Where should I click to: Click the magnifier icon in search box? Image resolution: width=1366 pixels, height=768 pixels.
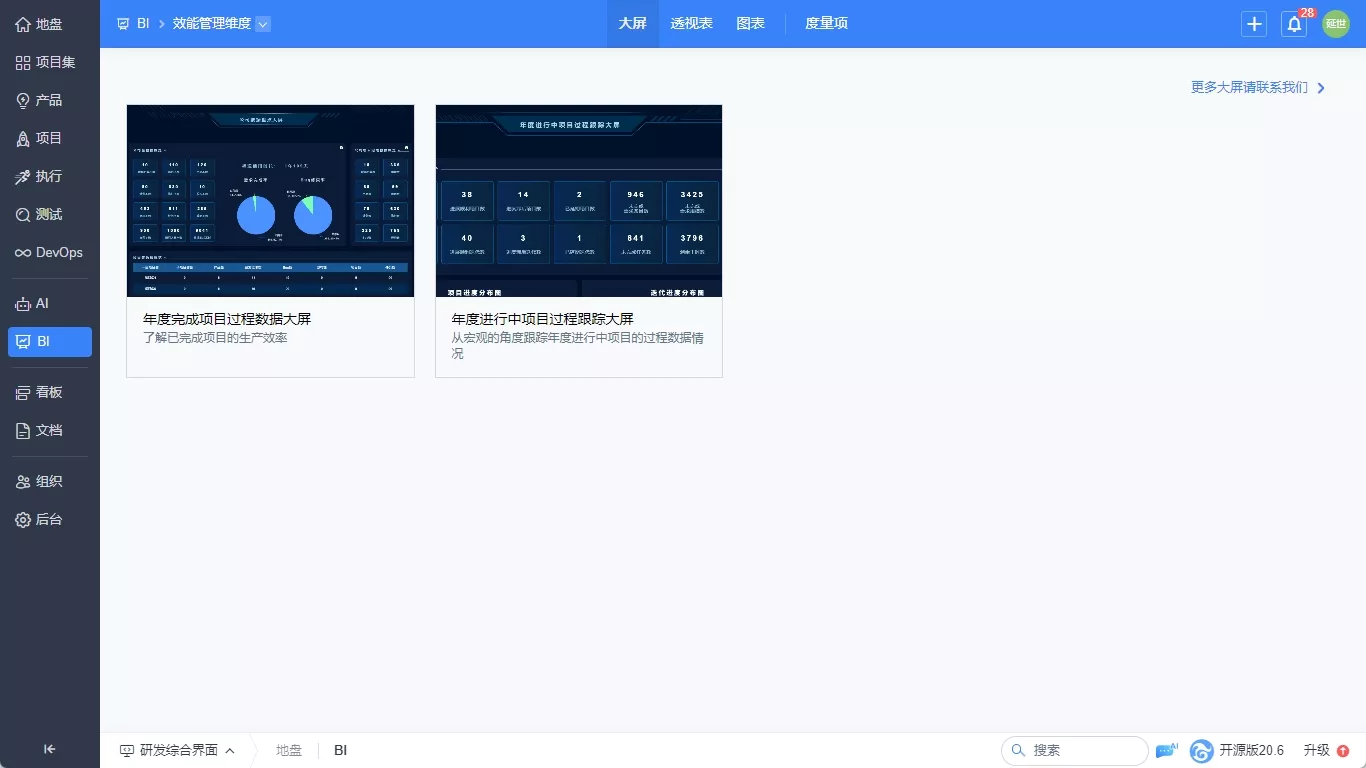(x=1018, y=750)
